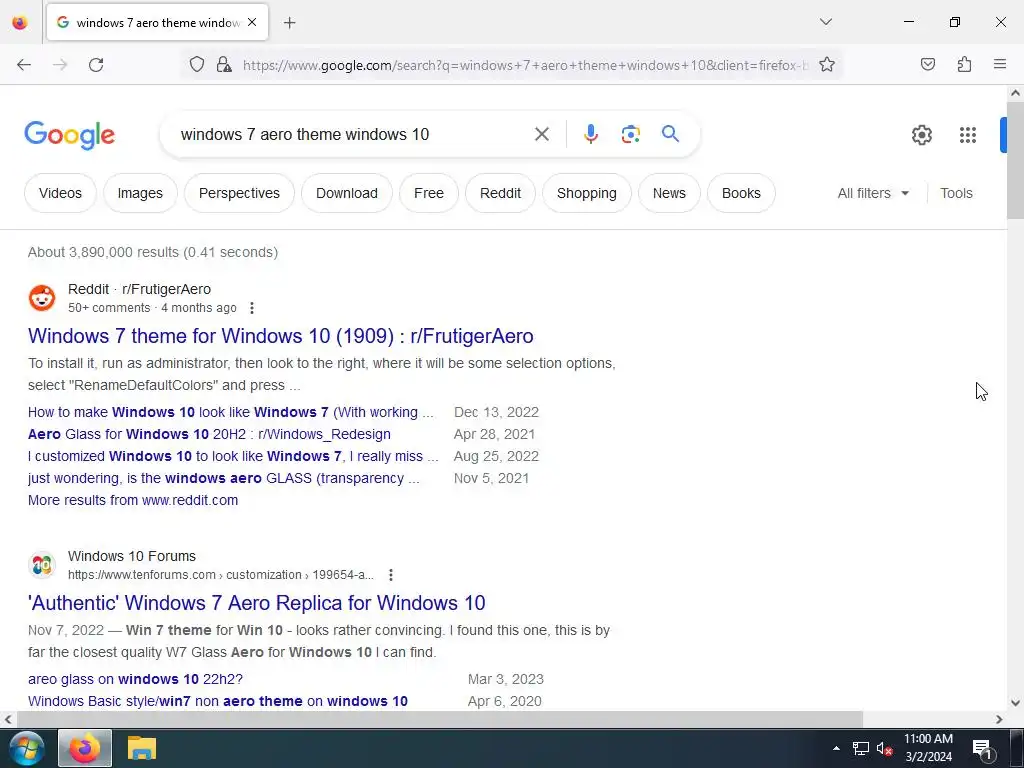The width and height of the screenshot is (1024, 768).
Task: Click the padlock site info icon
Action: click(x=224, y=65)
